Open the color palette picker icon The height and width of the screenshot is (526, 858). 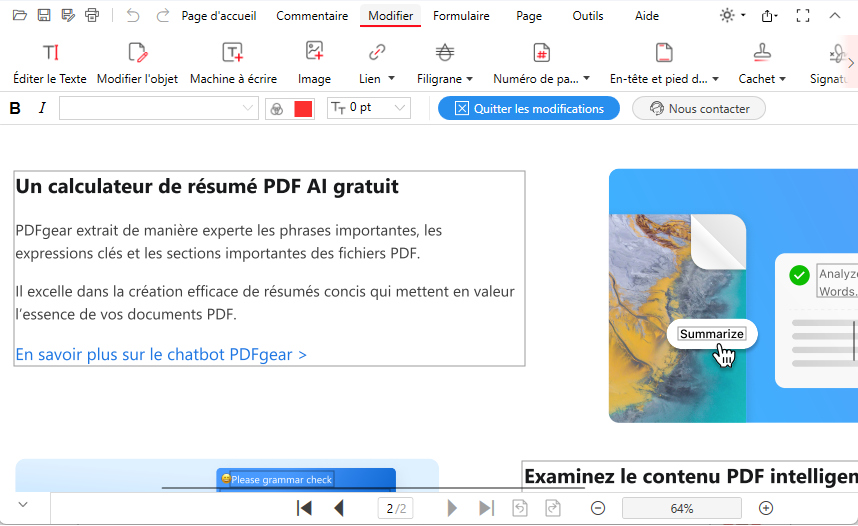point(277,109)
